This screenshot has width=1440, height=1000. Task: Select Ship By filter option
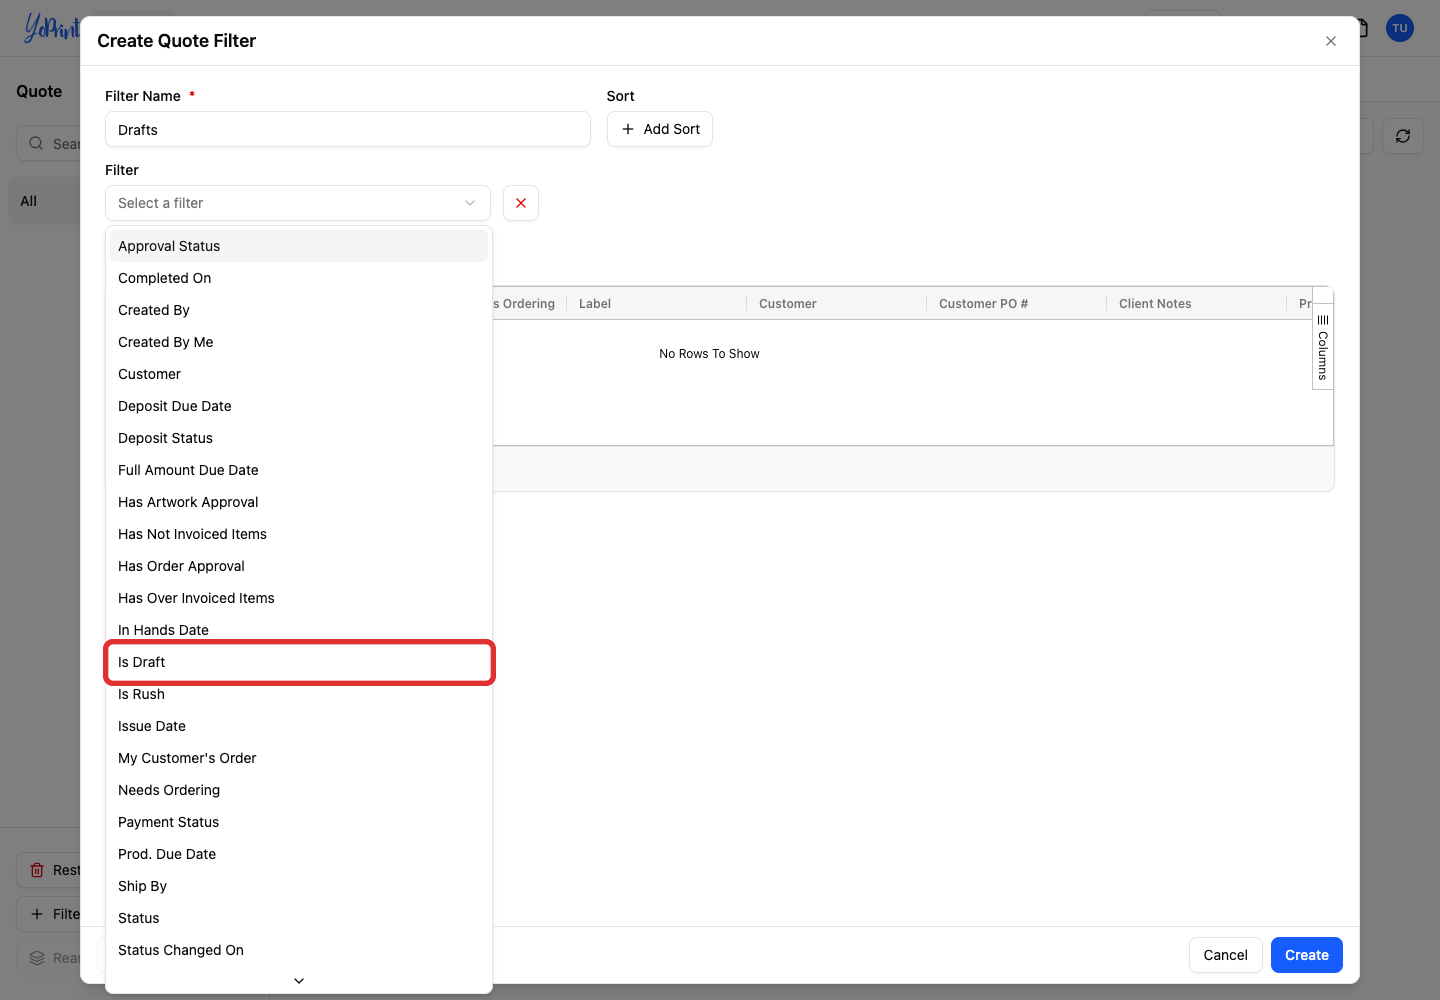pos(299,886)
